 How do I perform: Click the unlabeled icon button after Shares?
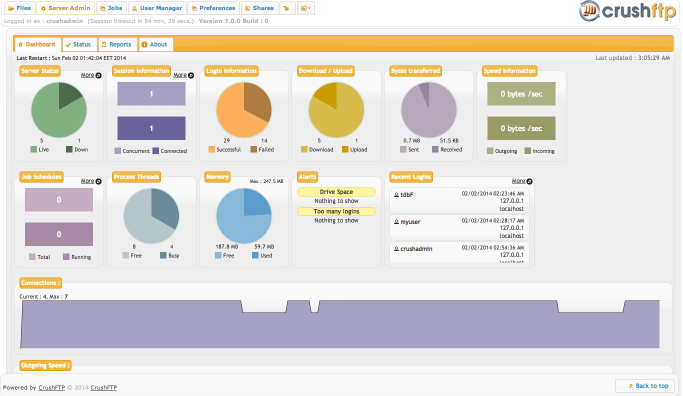click(x=287, y=8)
